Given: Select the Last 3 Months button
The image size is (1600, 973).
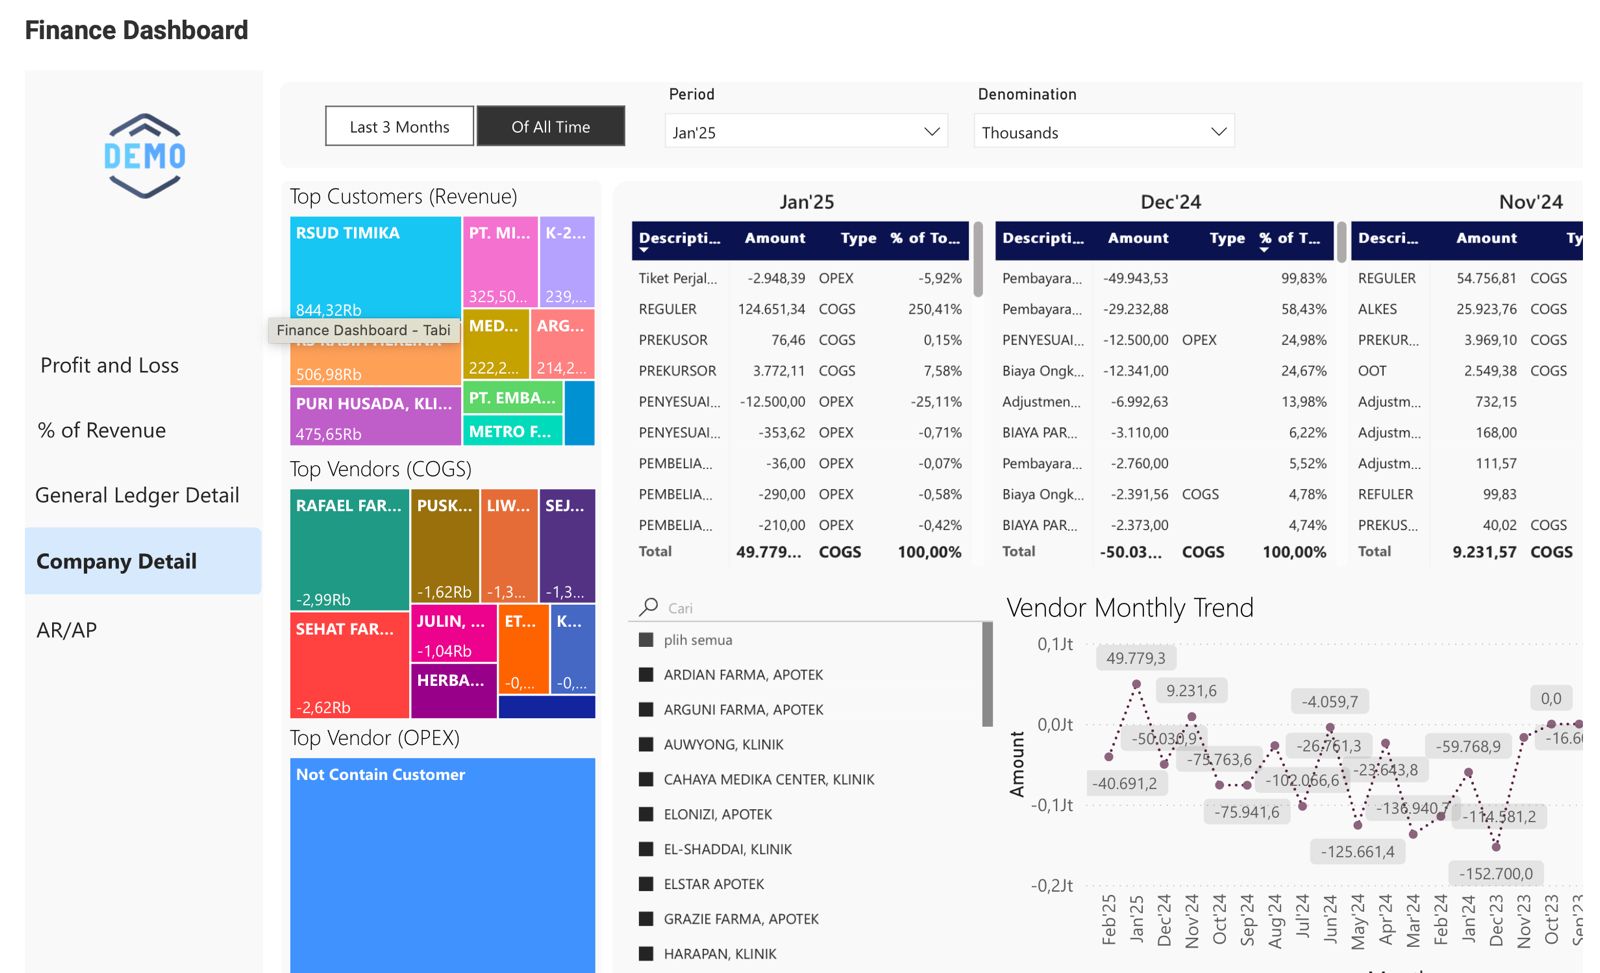Looking at the screenshot, I should (399, 127).
